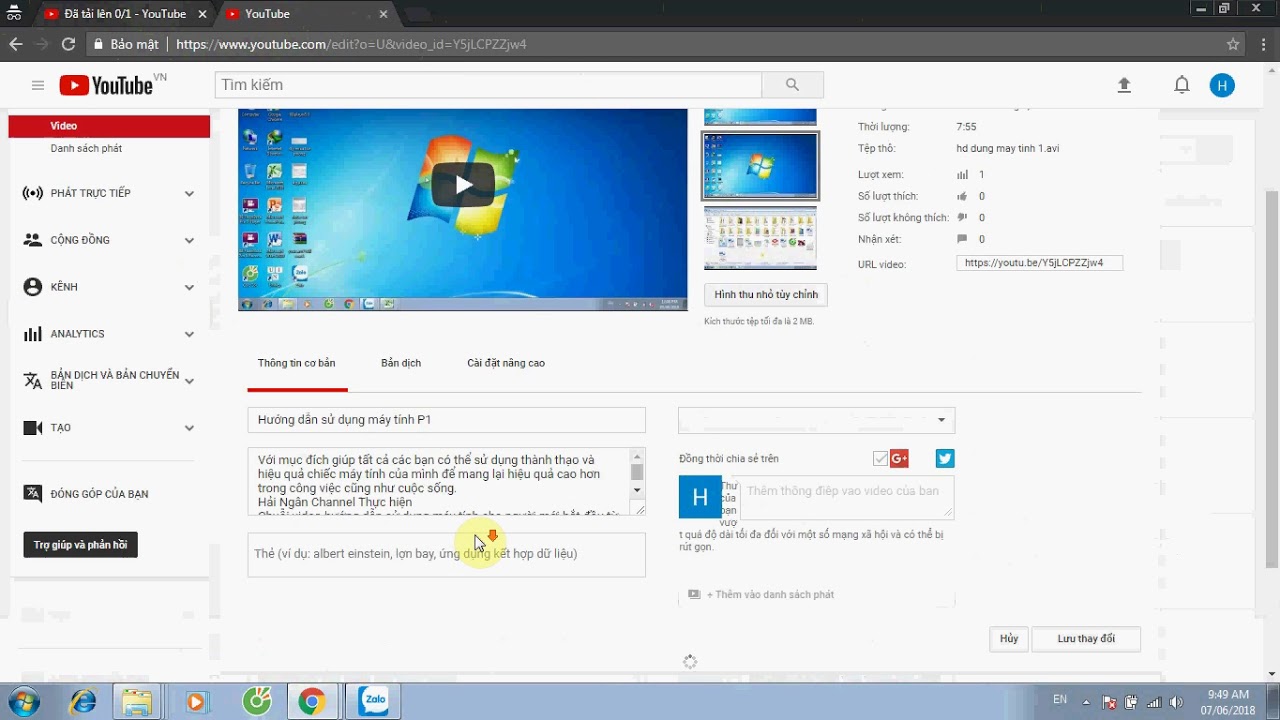Expand the Cộng đồng section

(189, 240)
